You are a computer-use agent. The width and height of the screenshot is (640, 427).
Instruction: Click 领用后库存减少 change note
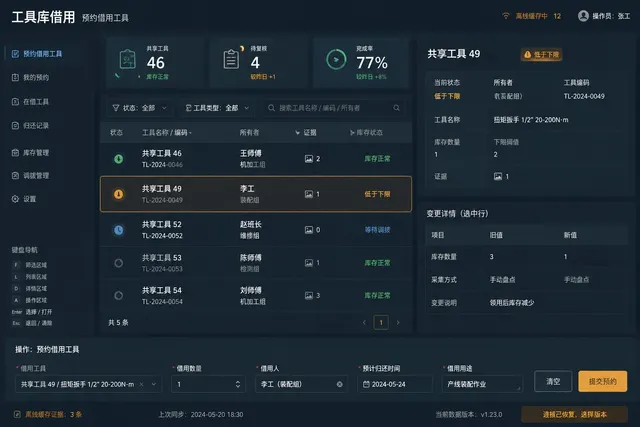[512, 303]
